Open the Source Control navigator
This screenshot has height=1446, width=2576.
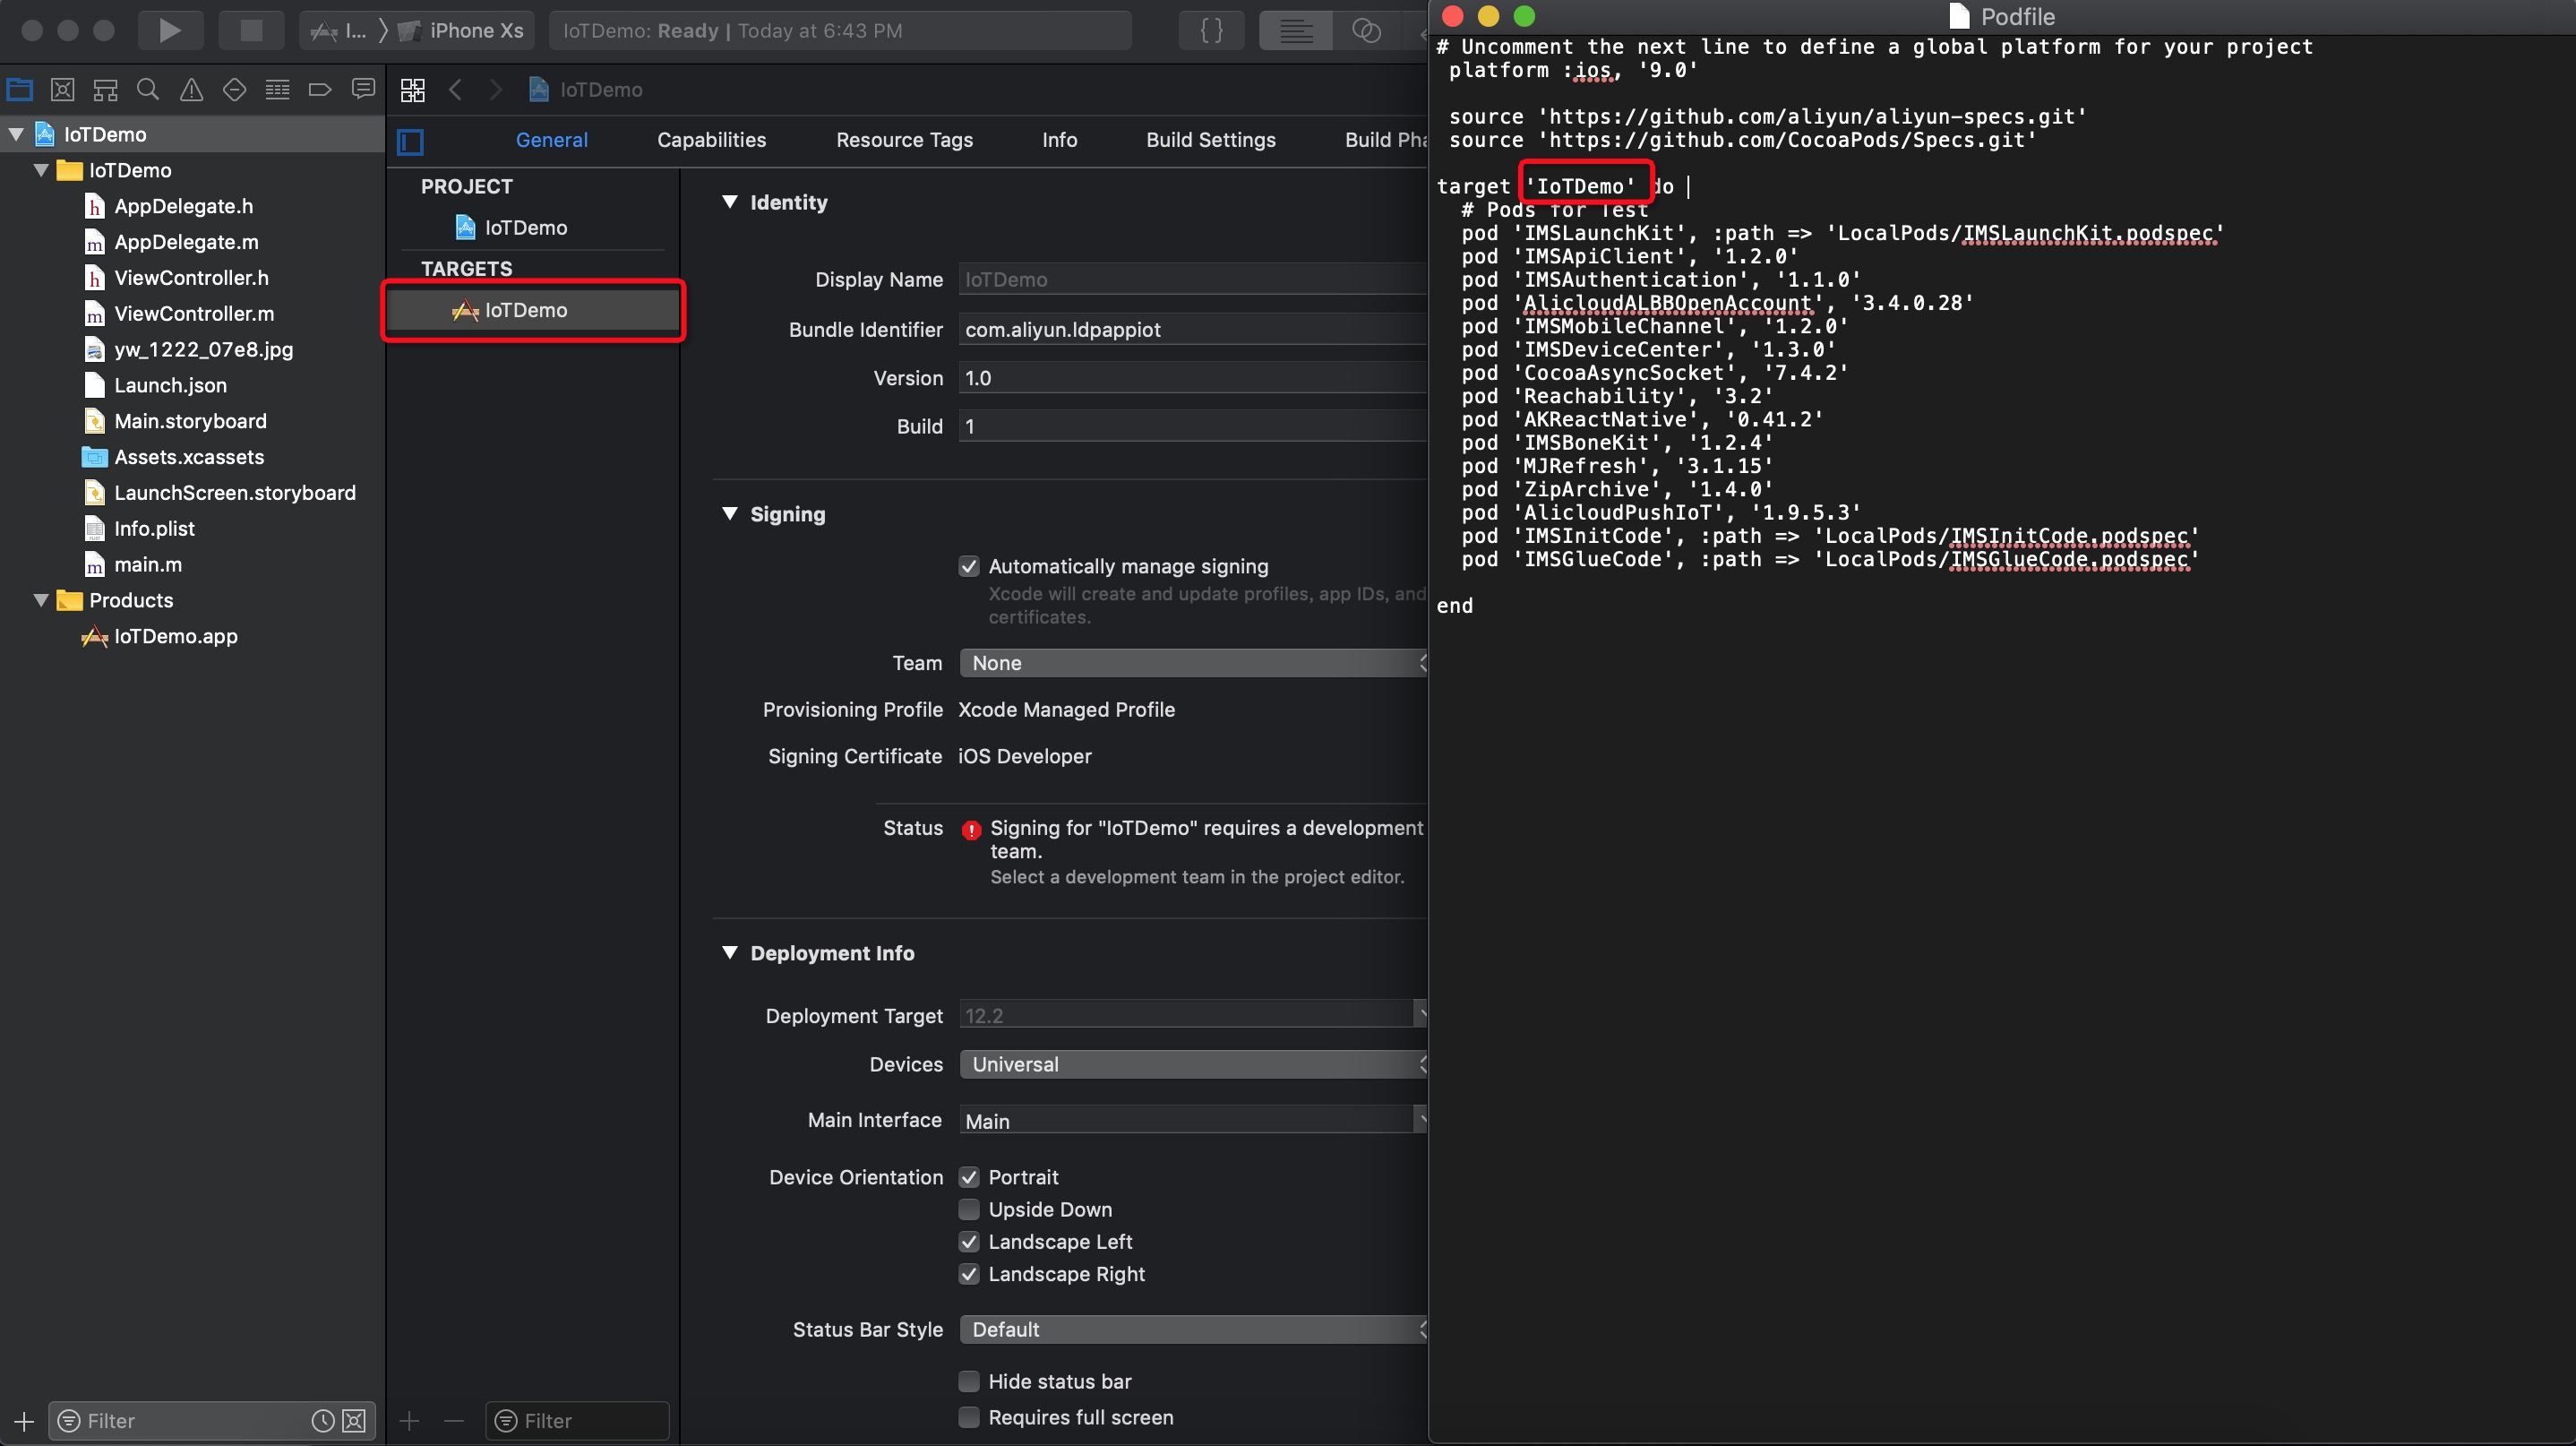[62, 90]
